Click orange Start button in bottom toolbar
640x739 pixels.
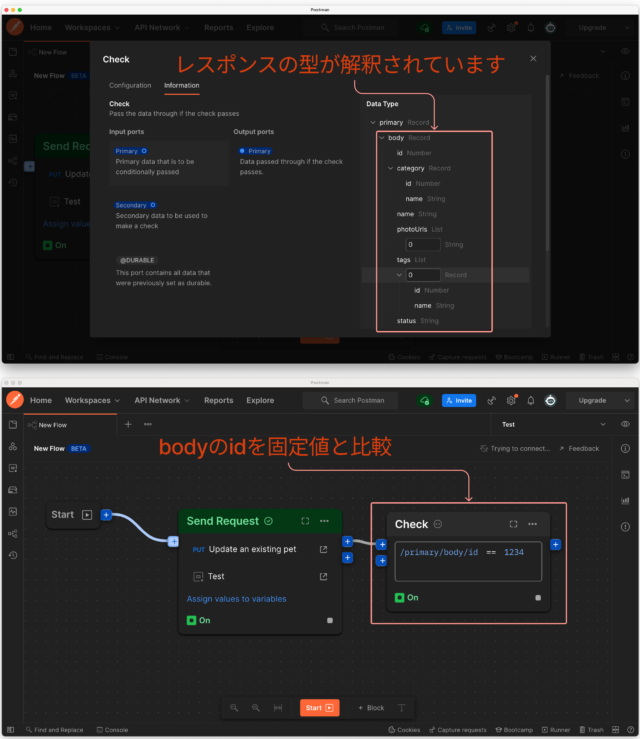(x=320, y=708)
